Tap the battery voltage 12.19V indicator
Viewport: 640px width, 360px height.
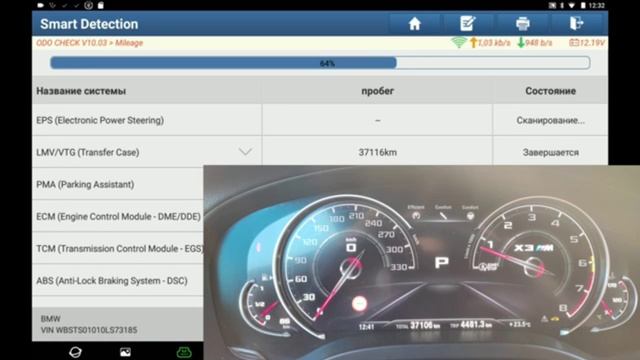coord(587,42)
